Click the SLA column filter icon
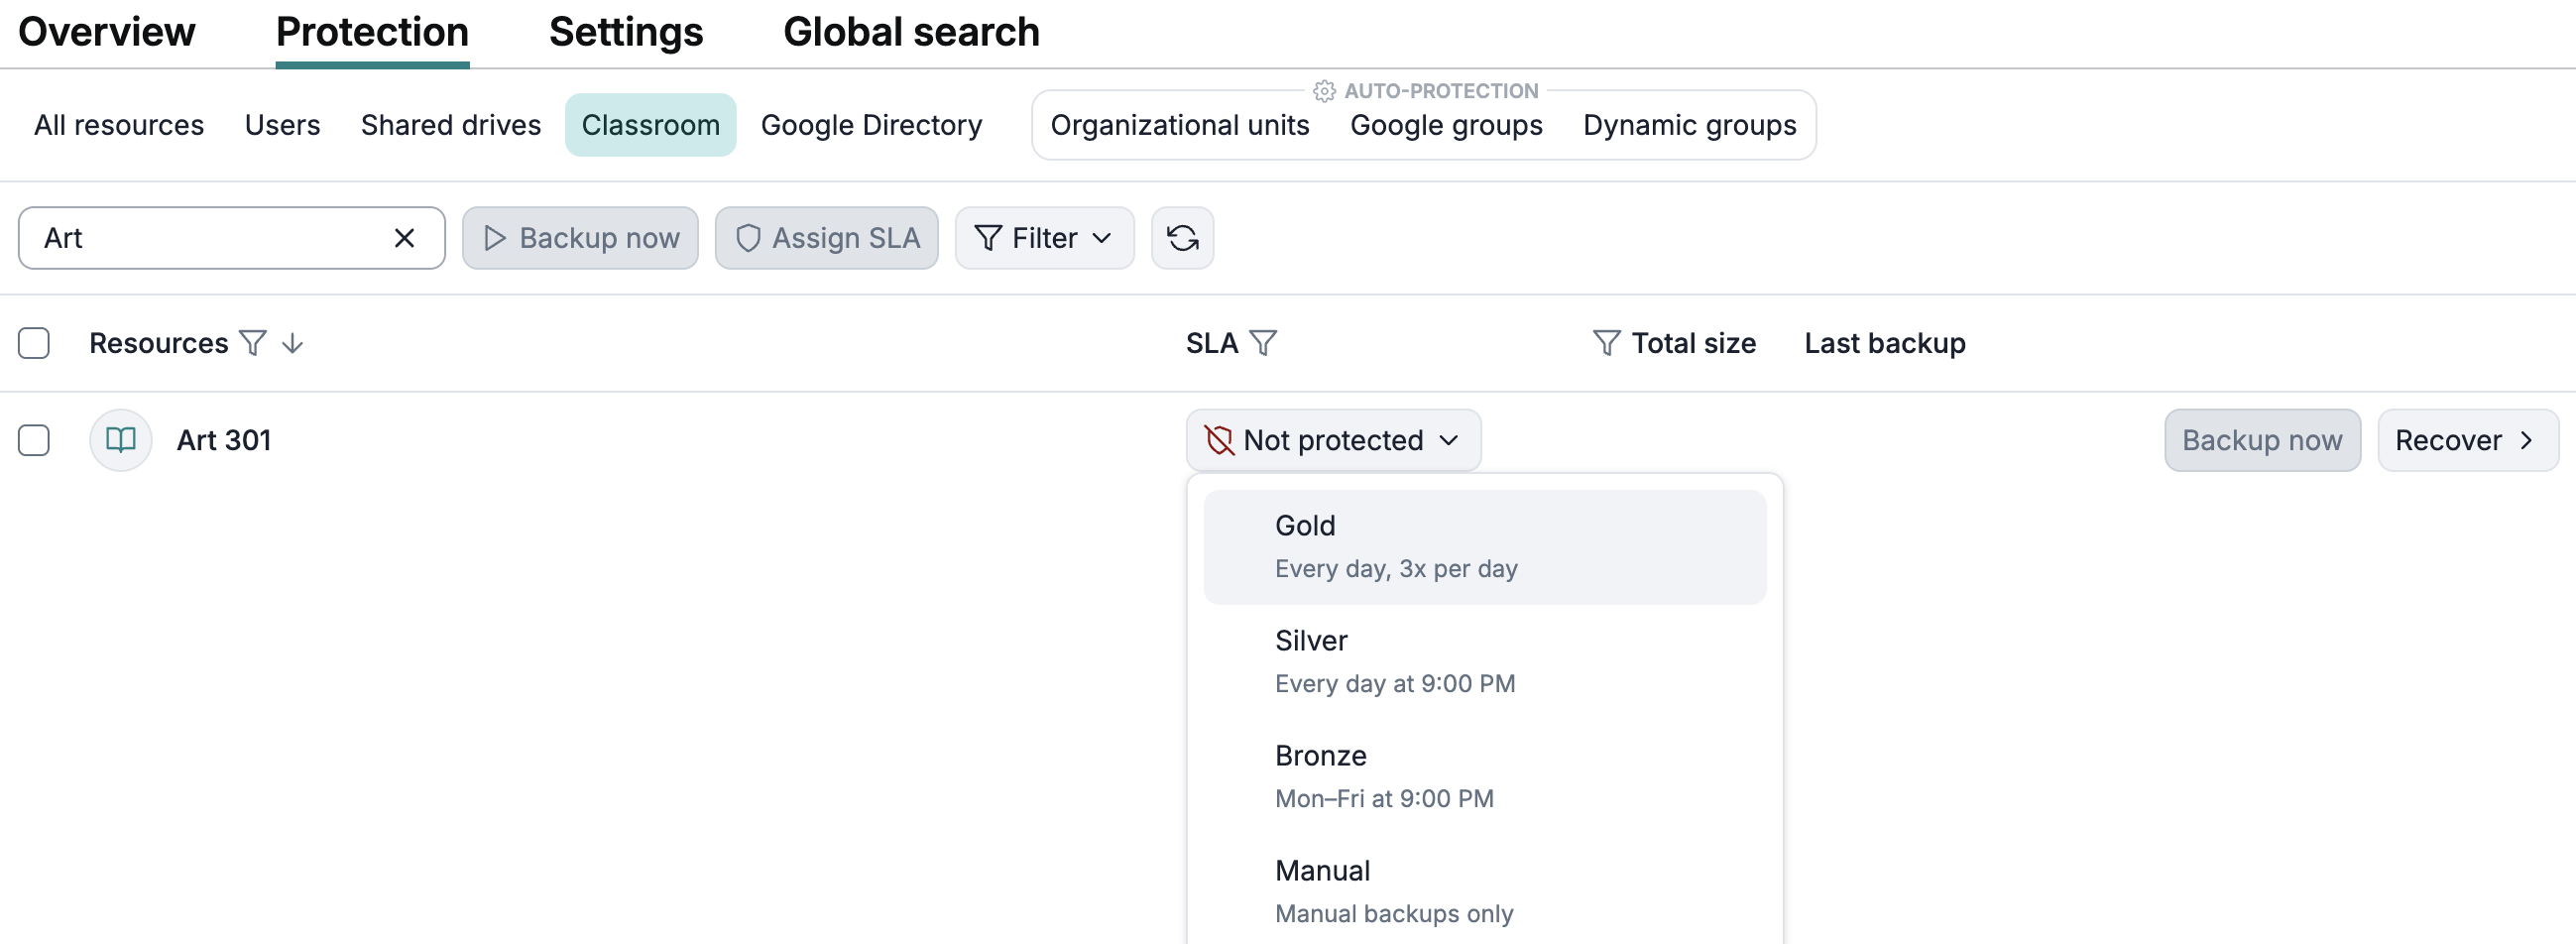2576x944 pixels. [x=1263, y=343]
